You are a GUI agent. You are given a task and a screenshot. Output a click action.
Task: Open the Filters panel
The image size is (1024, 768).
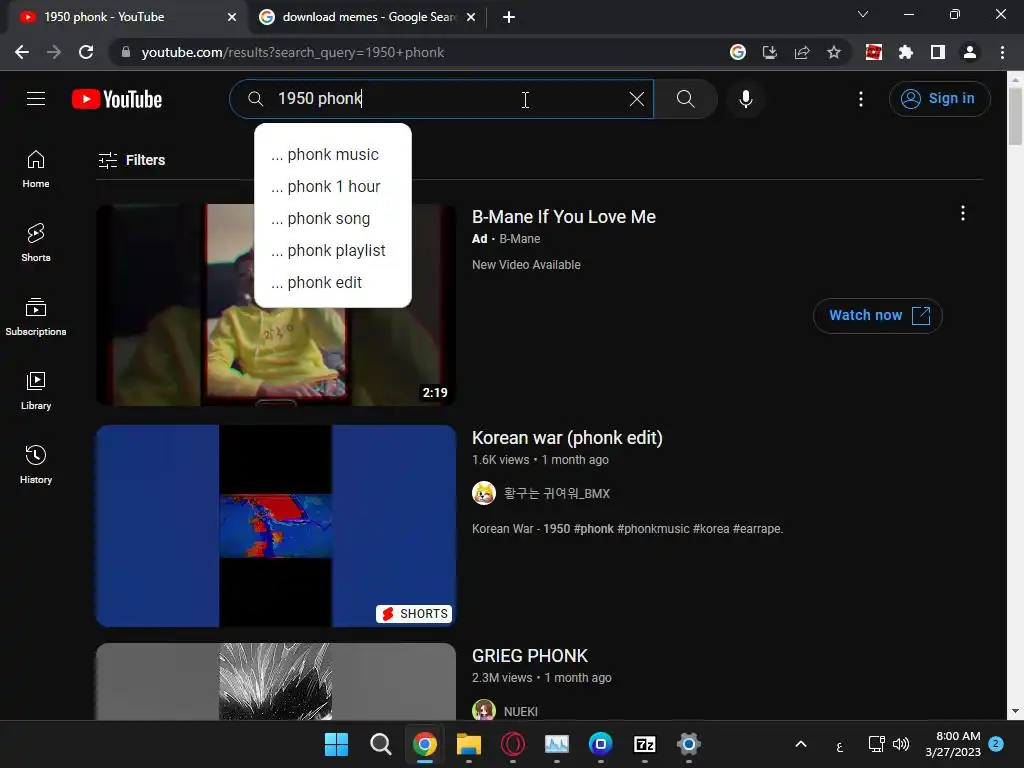click(x=132, y=160)
